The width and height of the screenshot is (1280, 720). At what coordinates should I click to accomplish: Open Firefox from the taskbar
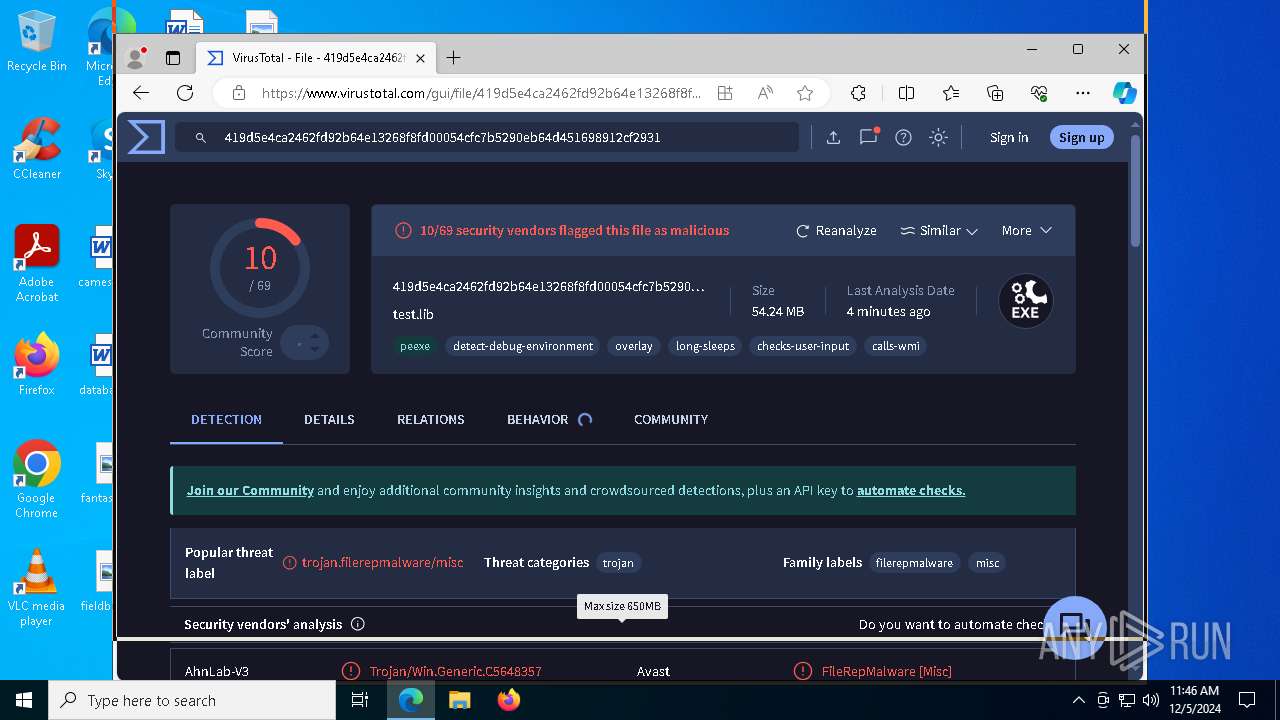point(508,700)
